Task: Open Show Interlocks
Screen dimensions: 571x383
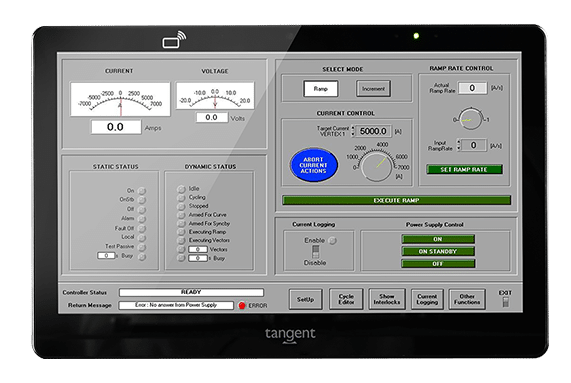Action: [x=387, y=299]
